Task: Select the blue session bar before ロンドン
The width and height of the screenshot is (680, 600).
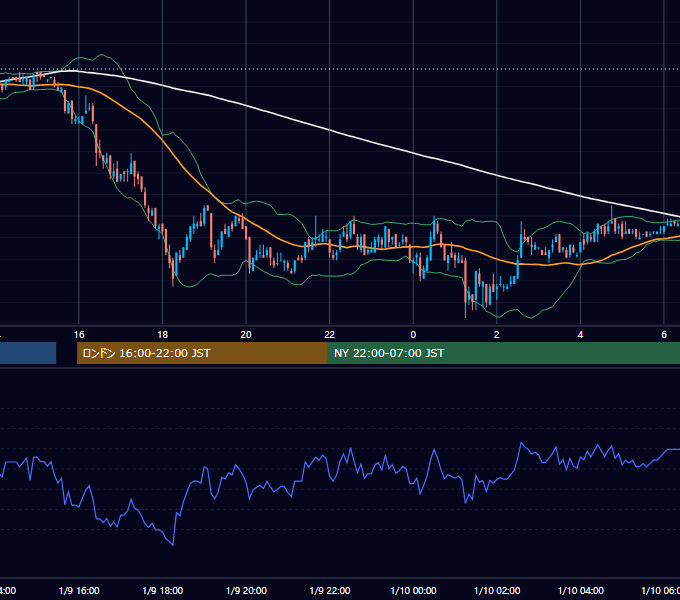Action: 28,353
